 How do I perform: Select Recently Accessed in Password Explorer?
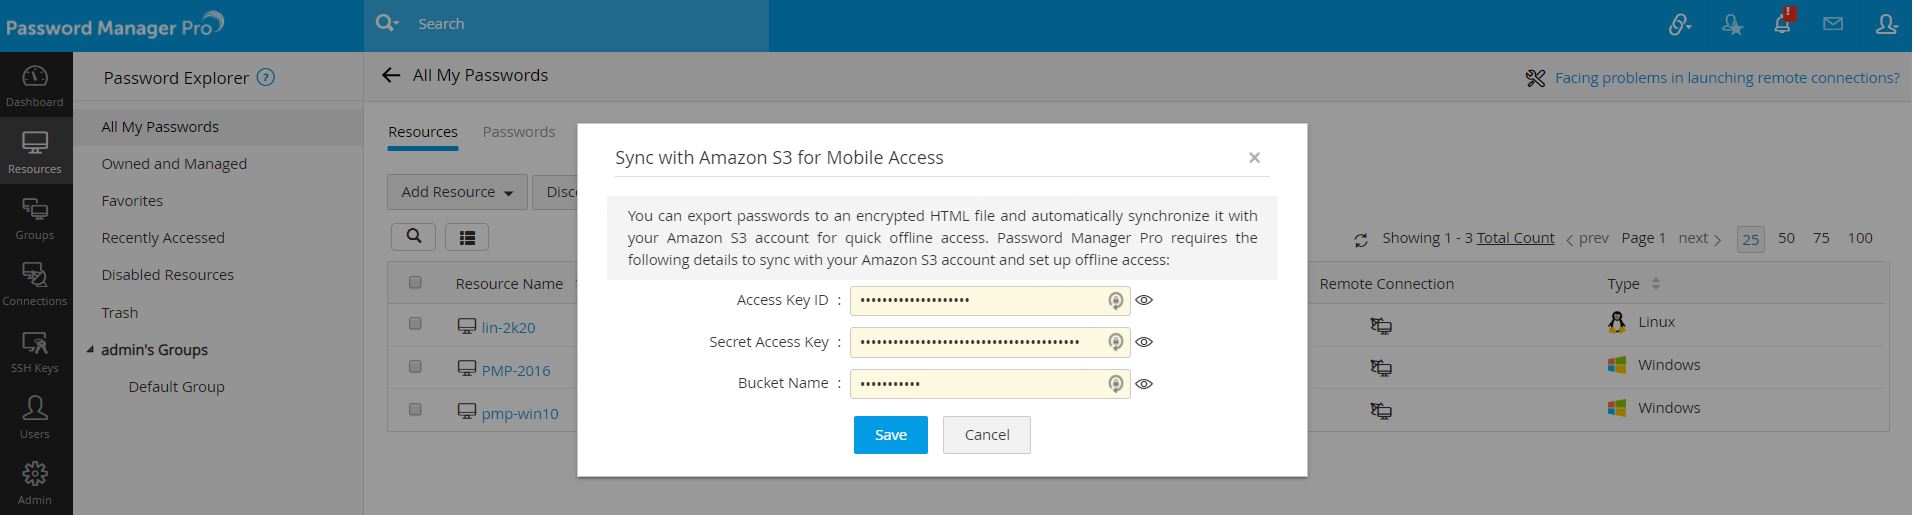click(163, 238)
